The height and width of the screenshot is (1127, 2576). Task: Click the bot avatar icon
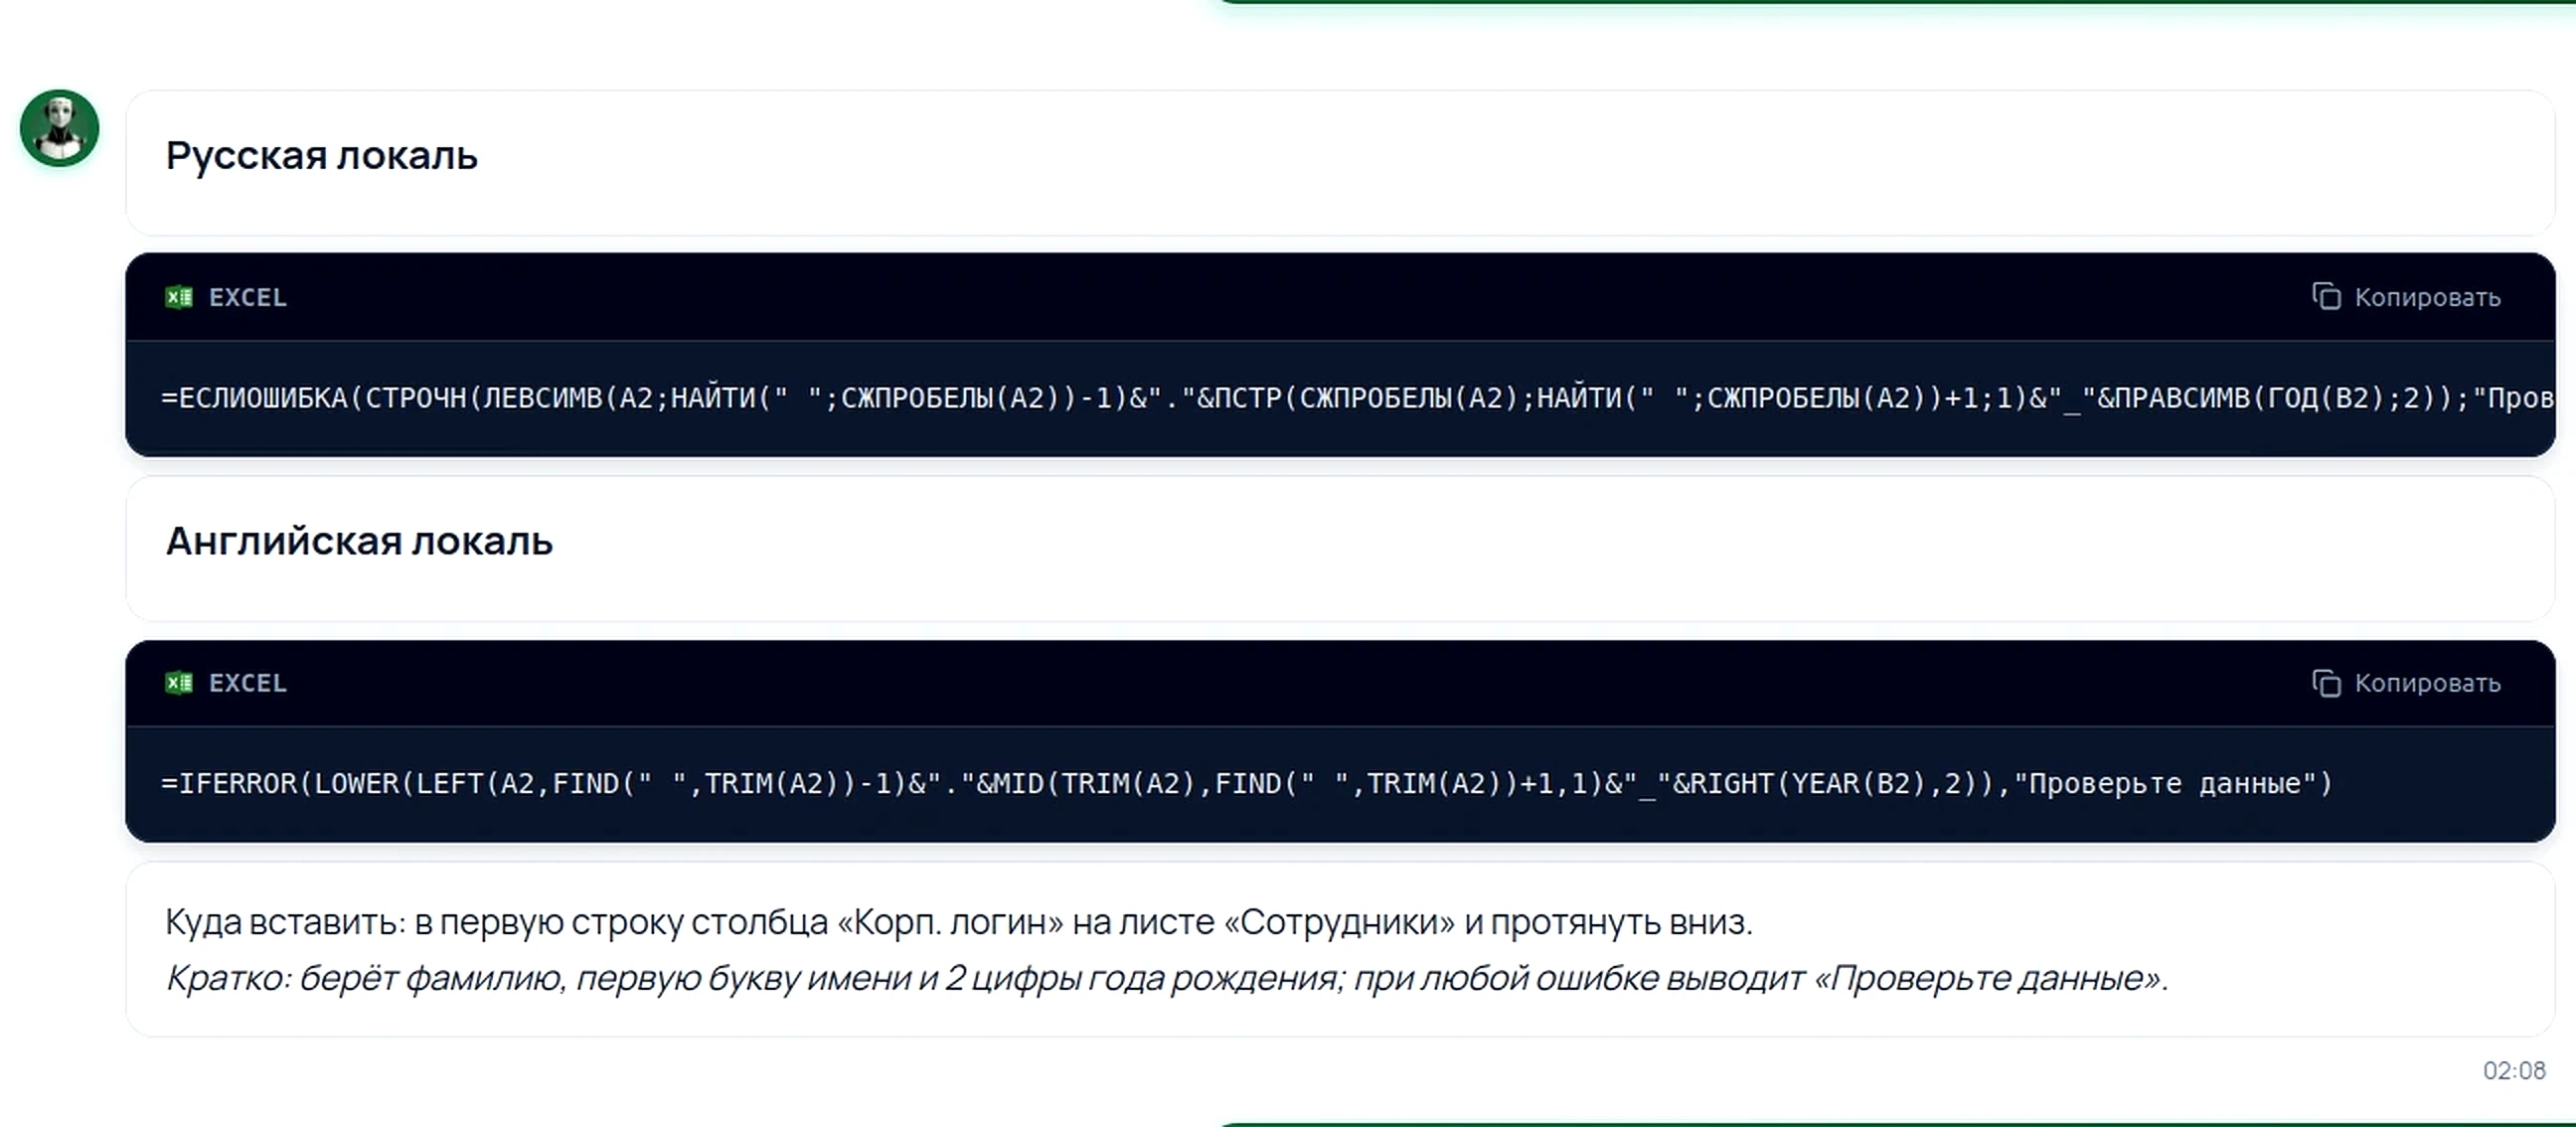(x=60, y=128)
